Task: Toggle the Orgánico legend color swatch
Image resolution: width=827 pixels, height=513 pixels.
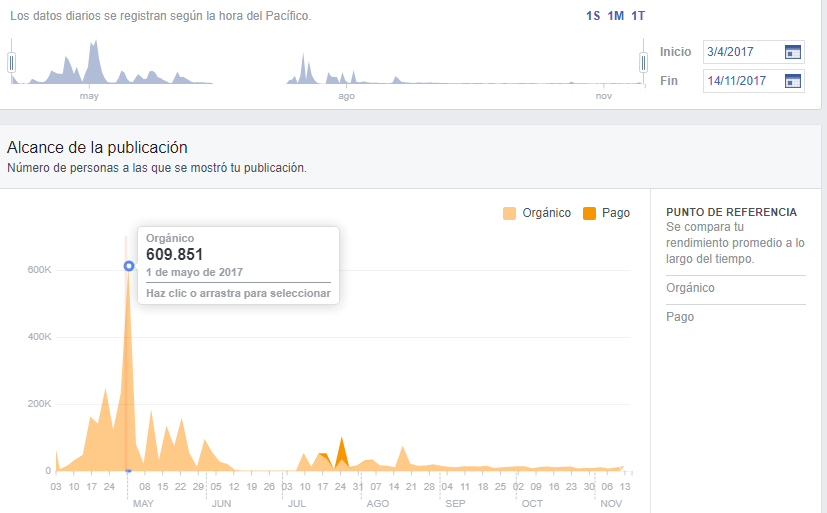Action: pos(509,213)
